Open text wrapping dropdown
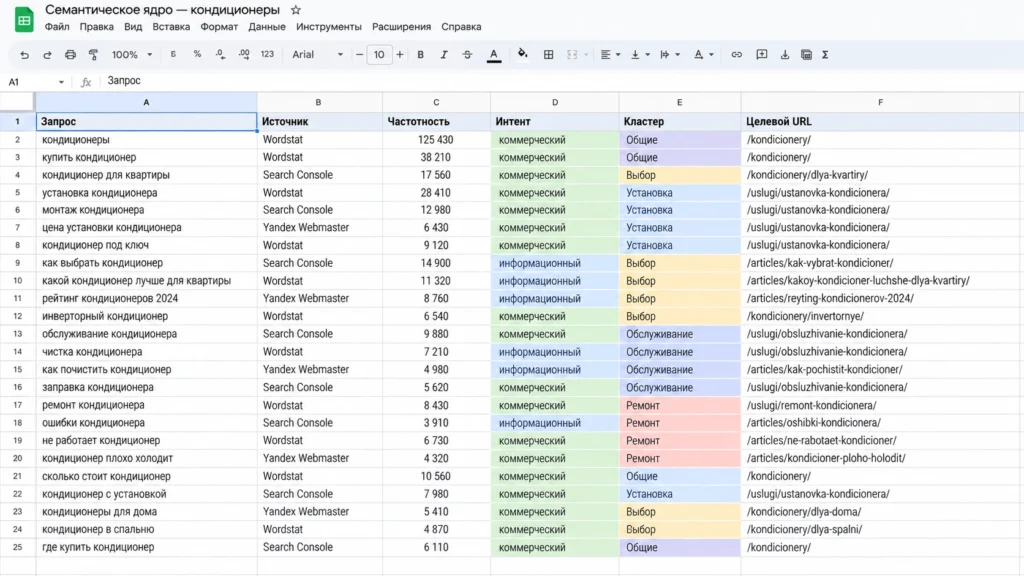This screenshot has height=576, width=1024. click(x=670, y=55)
